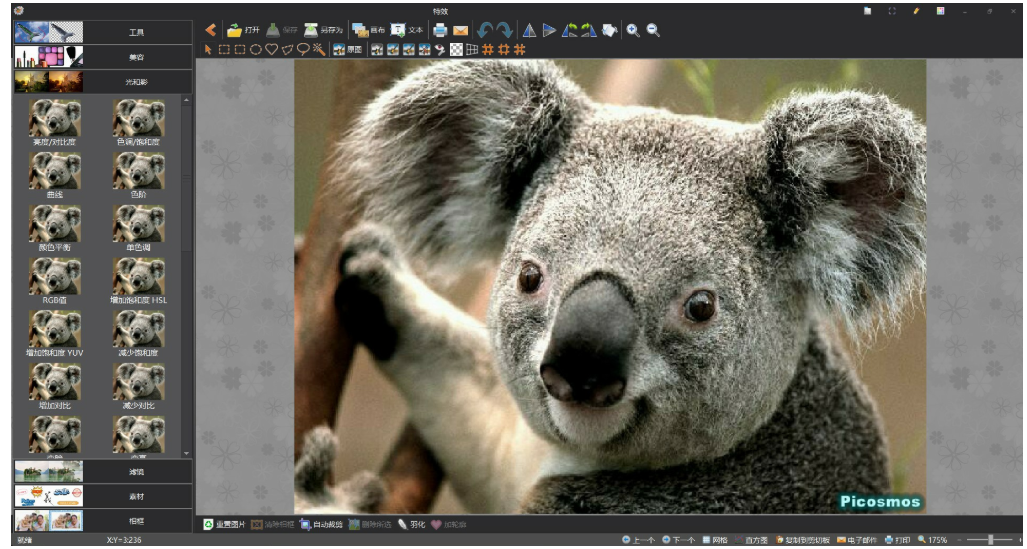
Task: Expand the 美容 beauty category
Action: (136, 57)
